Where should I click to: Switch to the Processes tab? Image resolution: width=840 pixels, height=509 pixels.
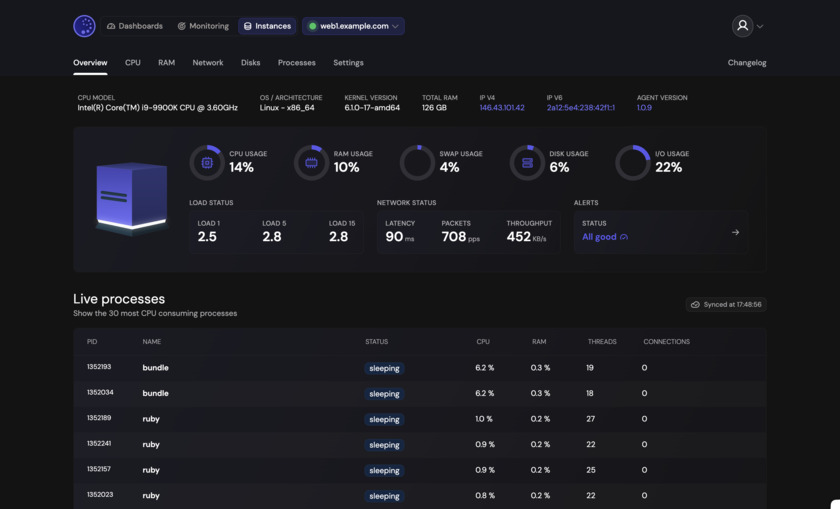pyautogui.click(x=296, y=63)
